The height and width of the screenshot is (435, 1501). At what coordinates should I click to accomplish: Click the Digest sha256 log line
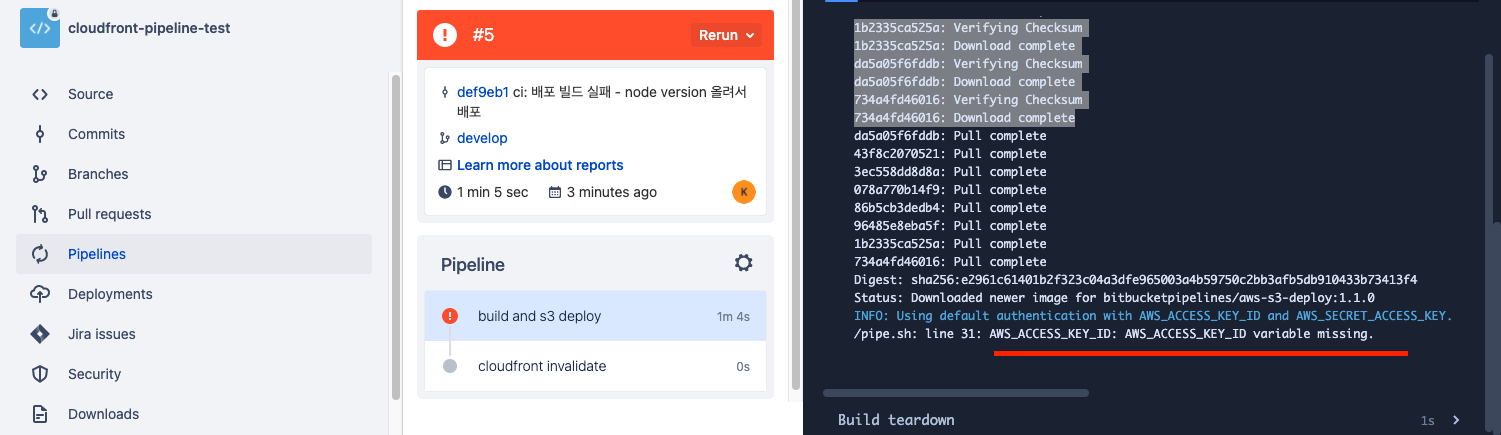[x=1135, y=280]
